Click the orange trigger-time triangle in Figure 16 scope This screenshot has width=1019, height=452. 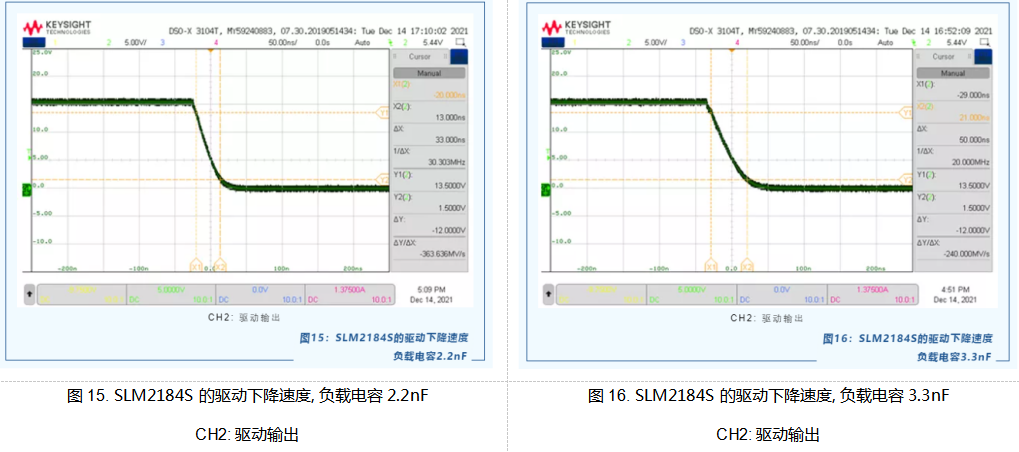coord(732,50)
